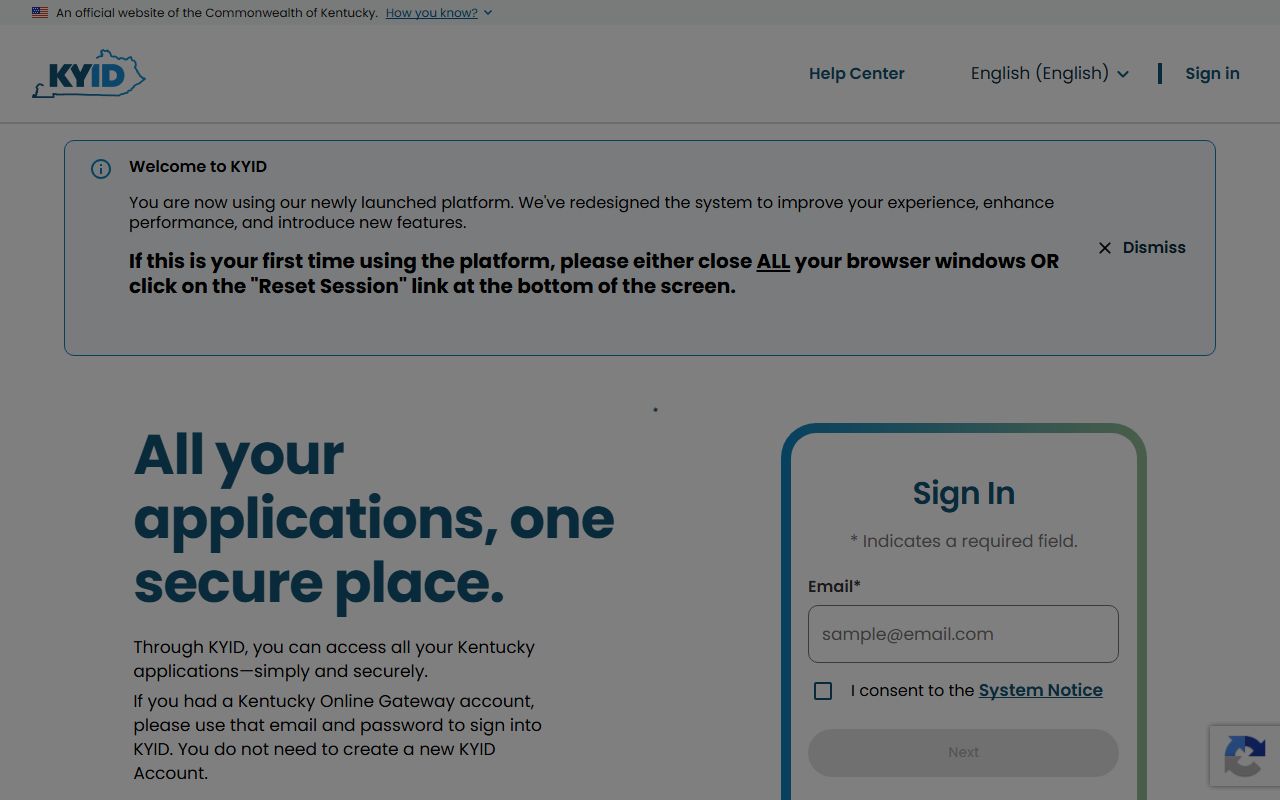Screen dimensions: 1280x800
Task: Click the "Email*" field label
Action: pos(834,587)
